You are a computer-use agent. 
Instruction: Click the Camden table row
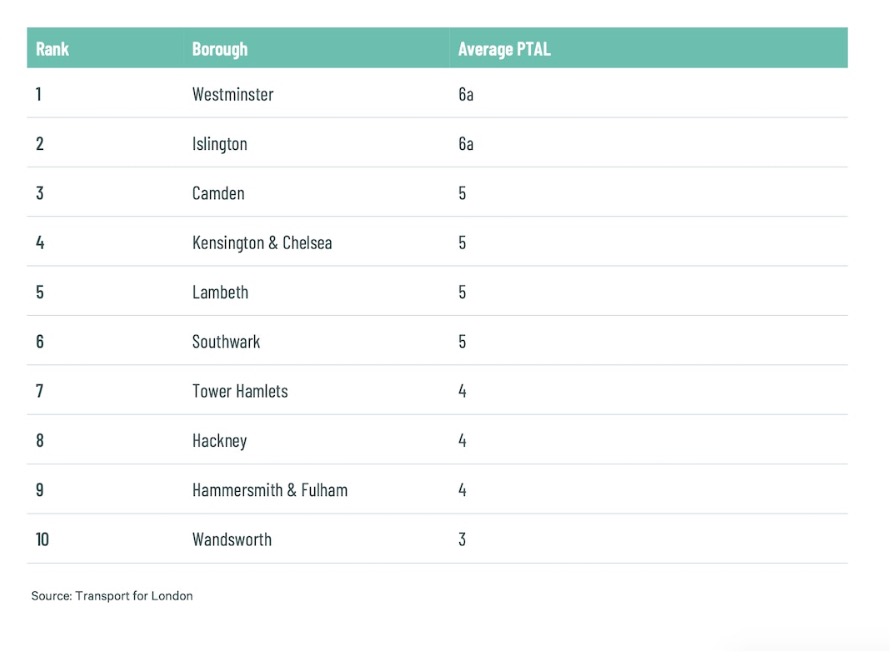pyautogui.click(x=218, y=193)
